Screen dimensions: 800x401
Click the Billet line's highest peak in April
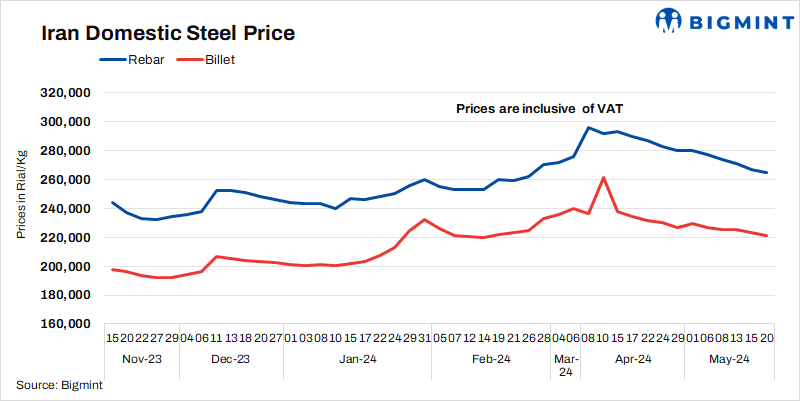pos(603,177)
